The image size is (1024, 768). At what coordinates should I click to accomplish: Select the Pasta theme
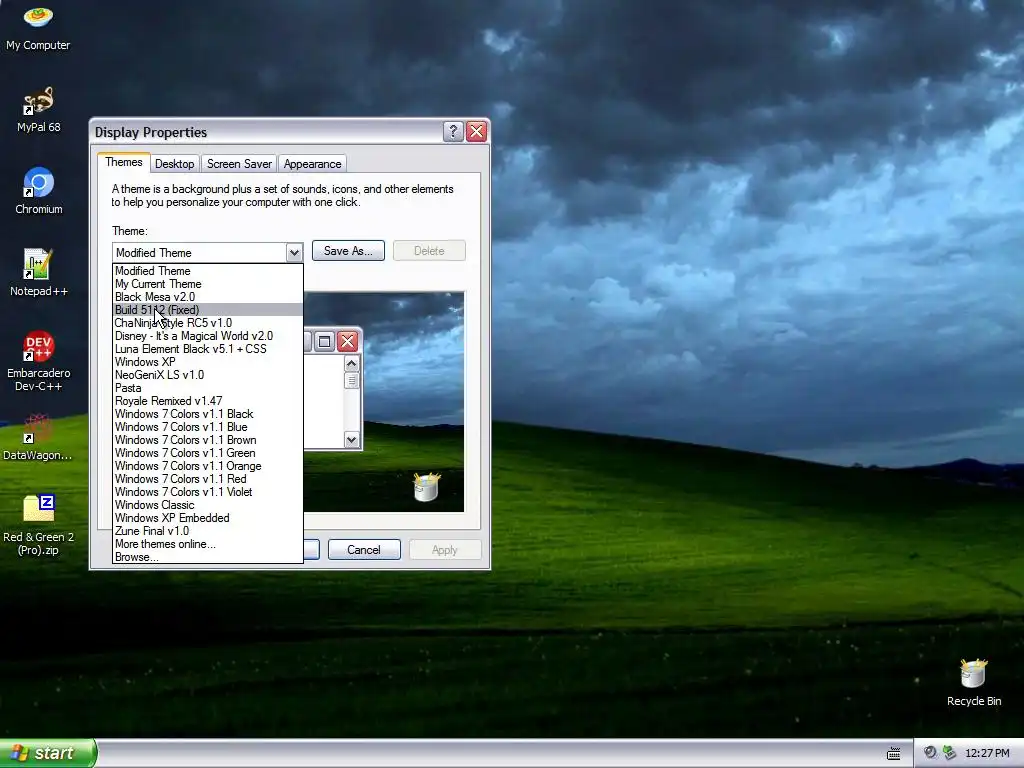coord(208,388)
